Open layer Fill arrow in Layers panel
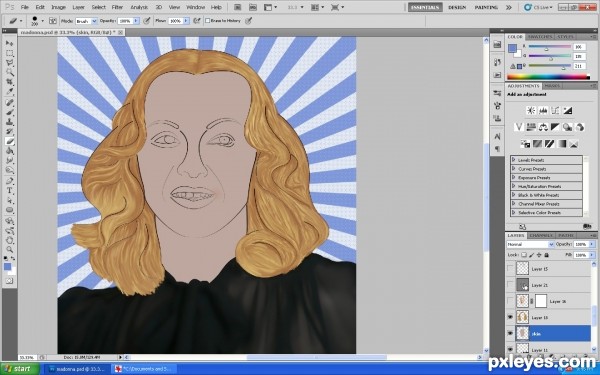Viewport: 600px width, 375px height. (x=592, y=255)
